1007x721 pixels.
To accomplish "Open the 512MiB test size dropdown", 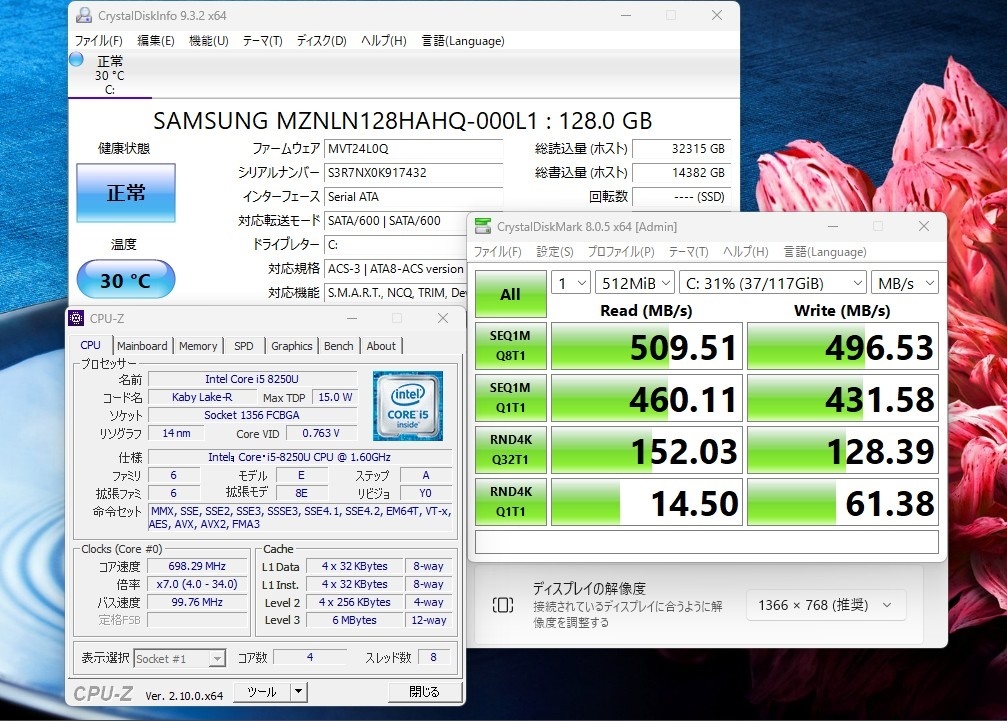I will (634, 282).
